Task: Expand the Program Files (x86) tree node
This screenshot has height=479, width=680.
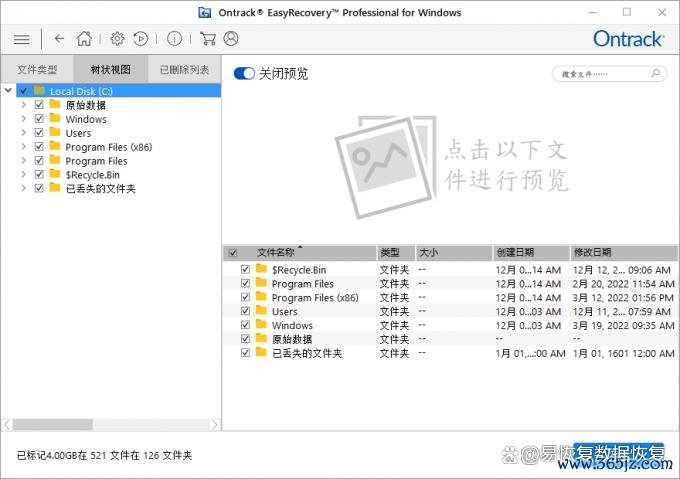Action: pos(23,147)
